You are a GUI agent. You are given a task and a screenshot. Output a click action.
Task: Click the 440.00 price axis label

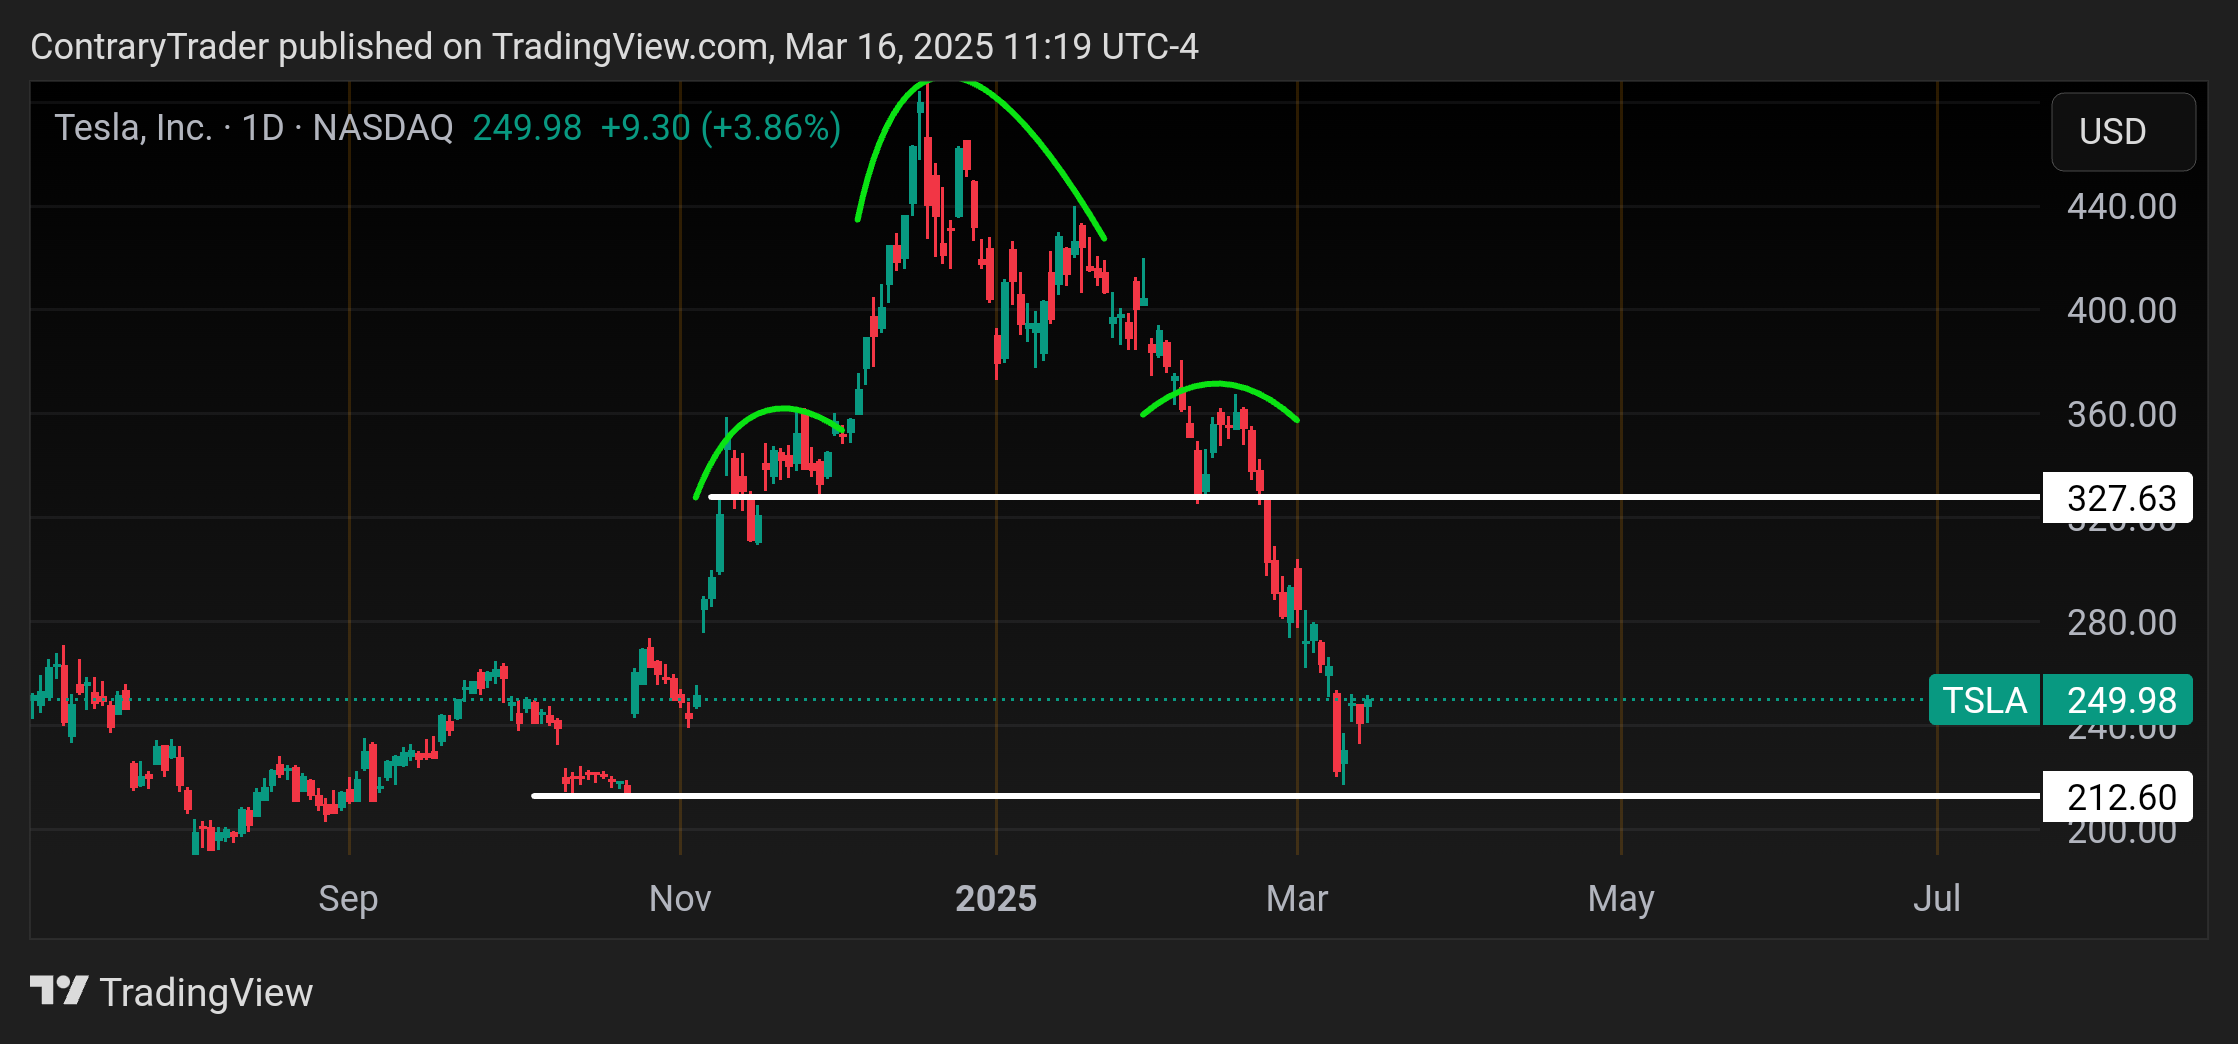(2122, 207)
